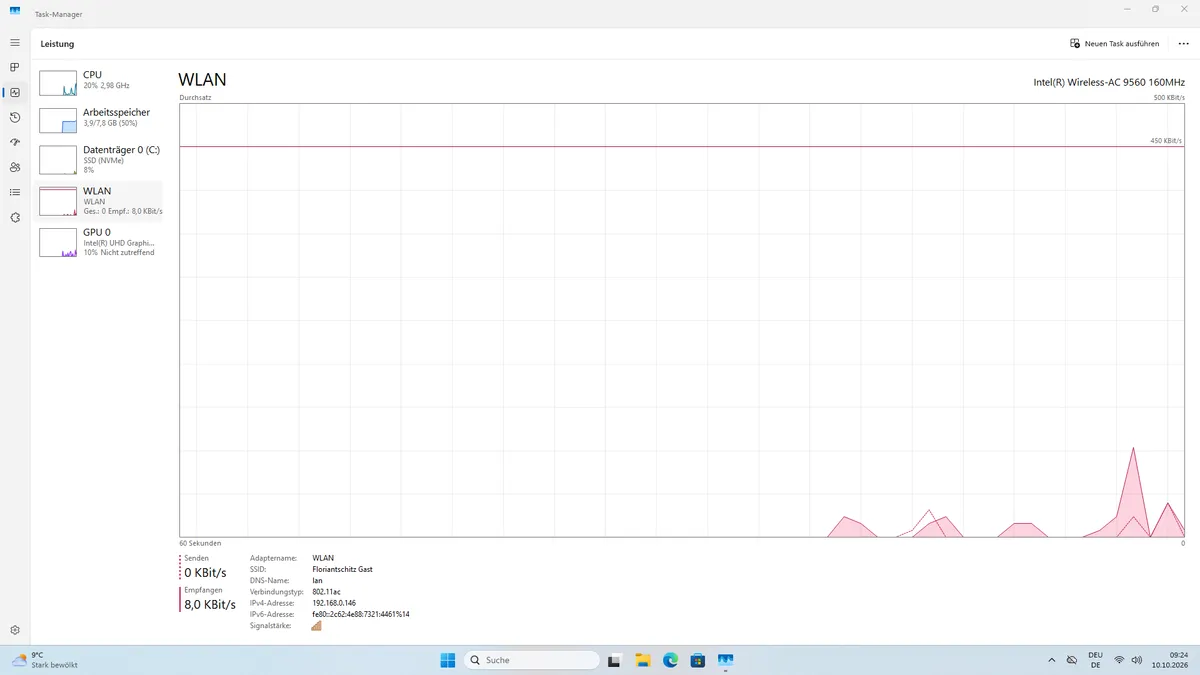1200x675 pixels.
Task: Select the GPU 0 entry
Action: click(99, 242)
